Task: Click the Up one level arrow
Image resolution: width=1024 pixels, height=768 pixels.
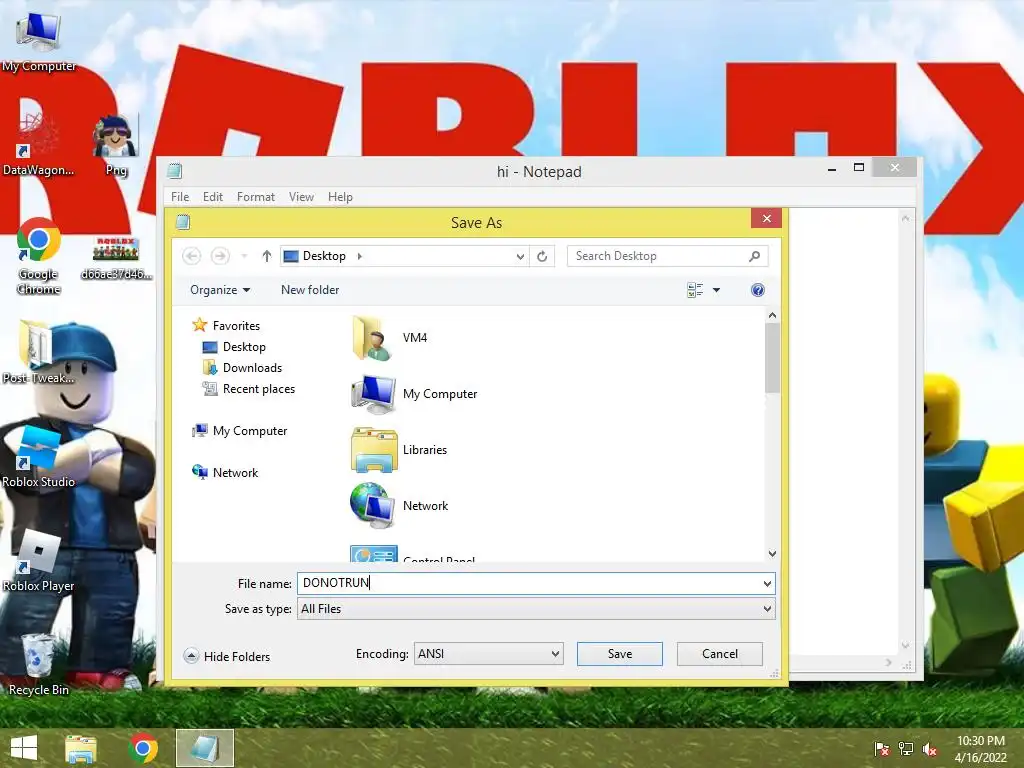Action: (266, 256)
